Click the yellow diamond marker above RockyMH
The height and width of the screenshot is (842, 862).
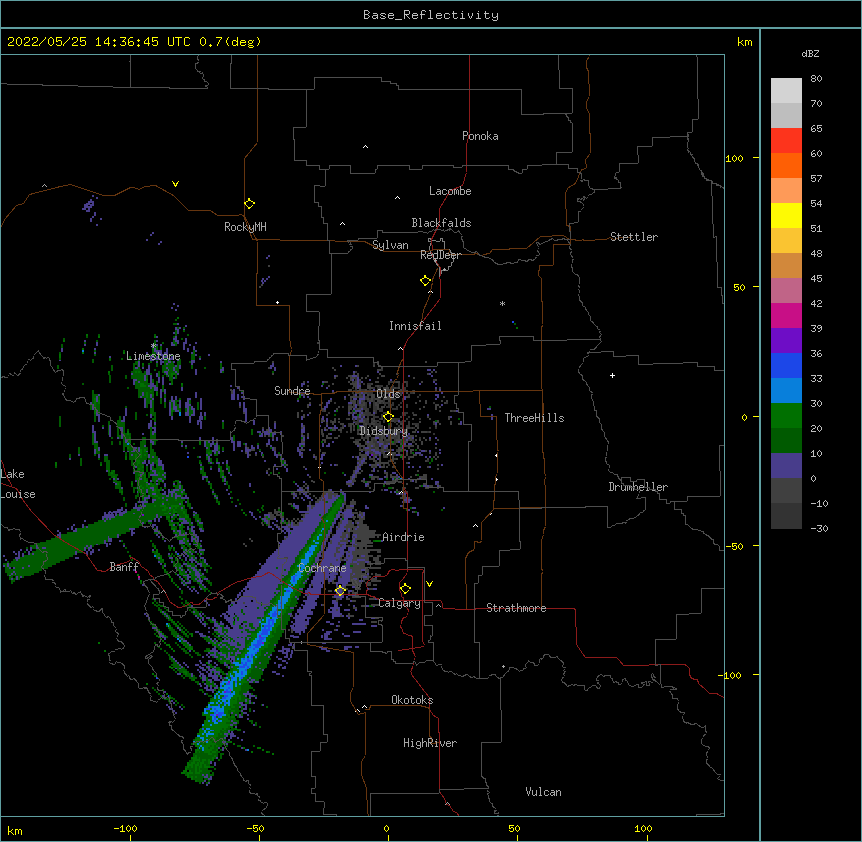250,204
